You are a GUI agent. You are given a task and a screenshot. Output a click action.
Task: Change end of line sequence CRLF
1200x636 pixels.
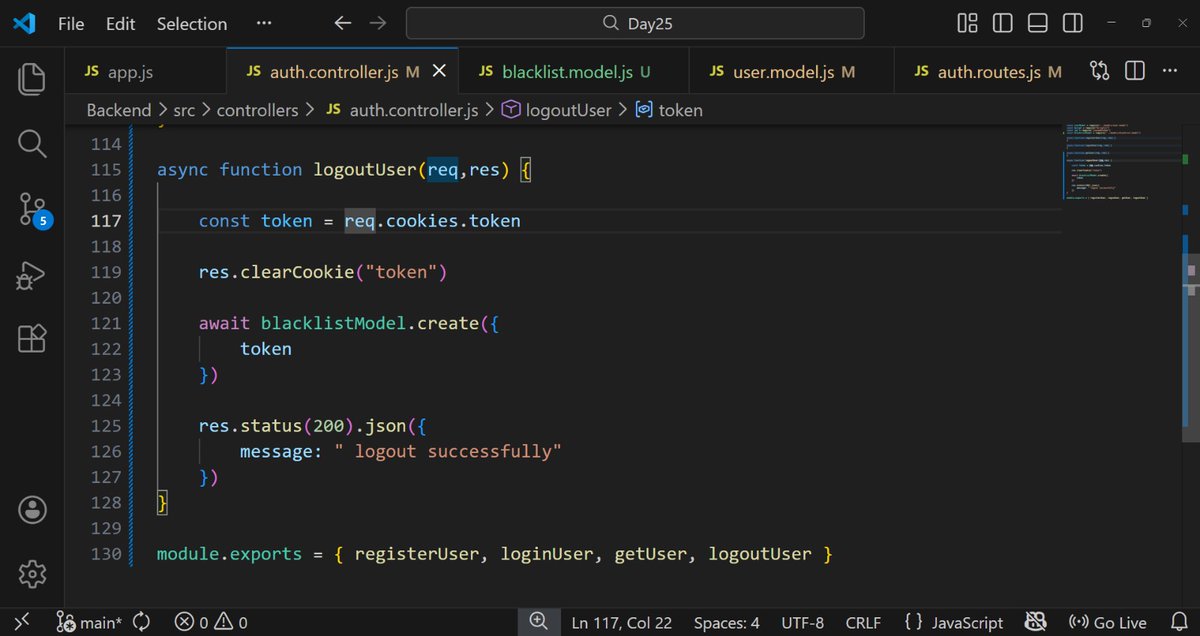863,622
